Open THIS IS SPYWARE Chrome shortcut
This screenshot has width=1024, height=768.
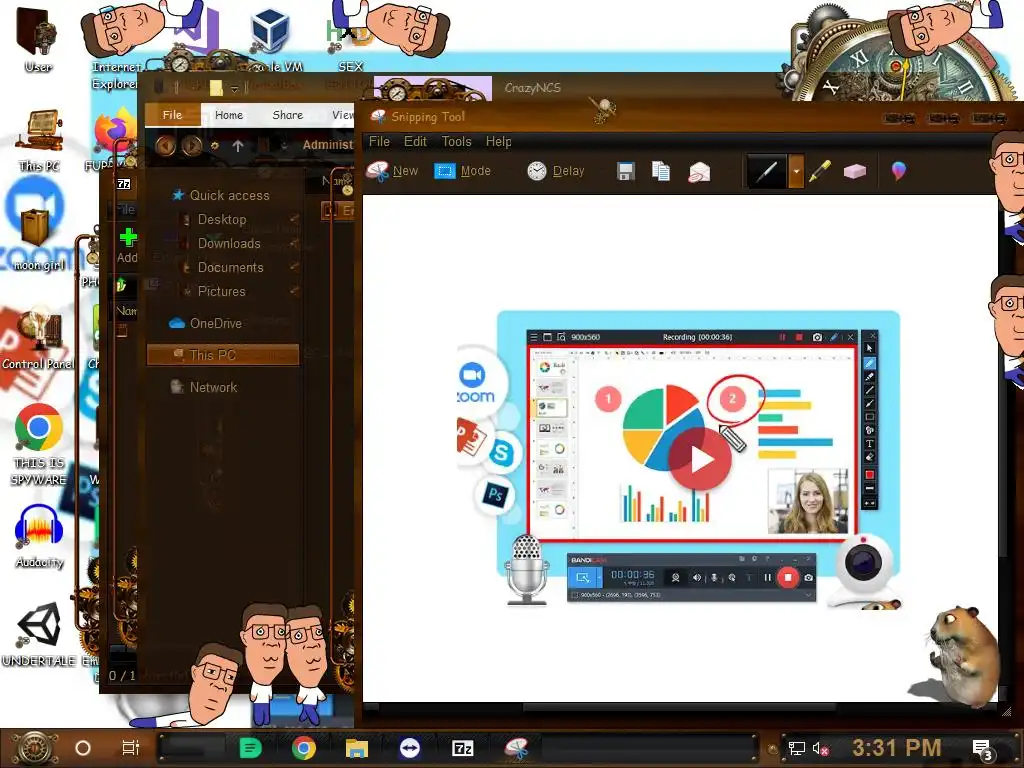pyautogui.click(x=39, y=444)
